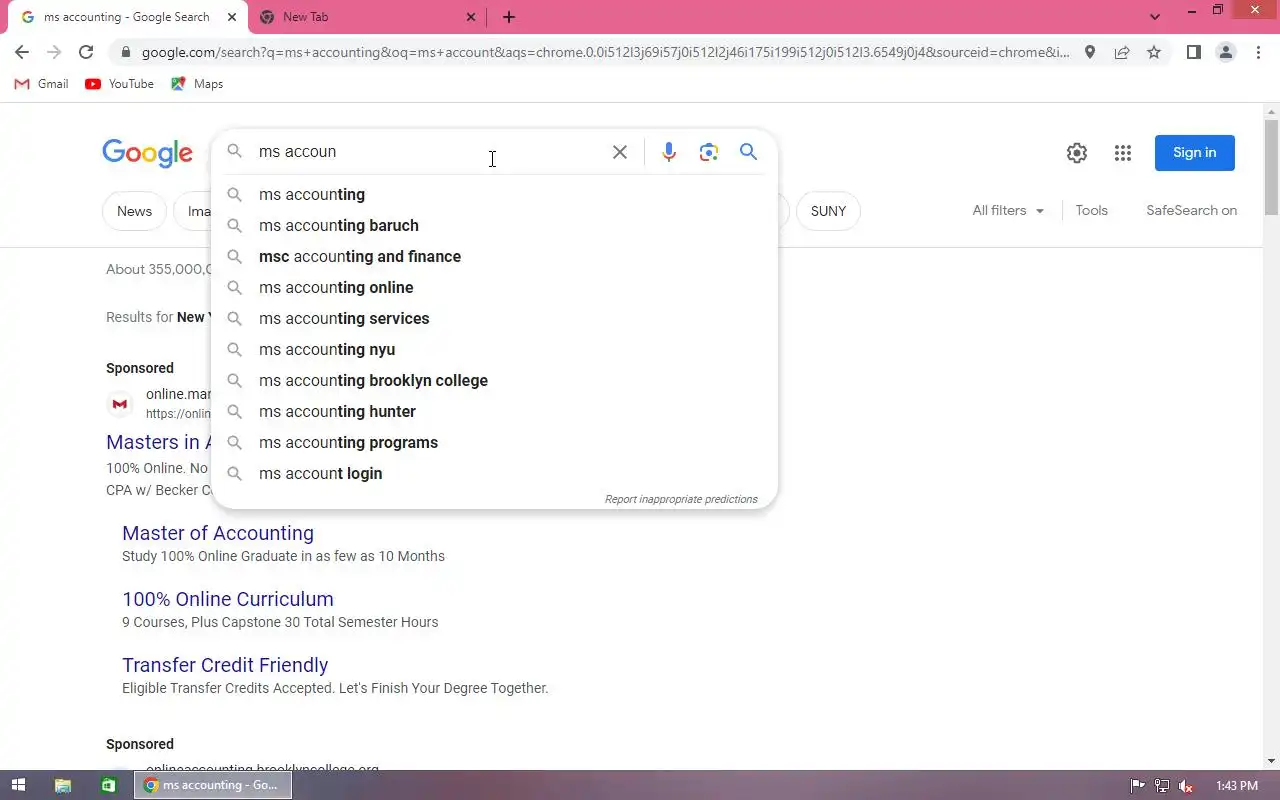This screenshot has height=800, width=1280.
Task: Open 100% Online Curriculum link
Action: click(228, 599)
